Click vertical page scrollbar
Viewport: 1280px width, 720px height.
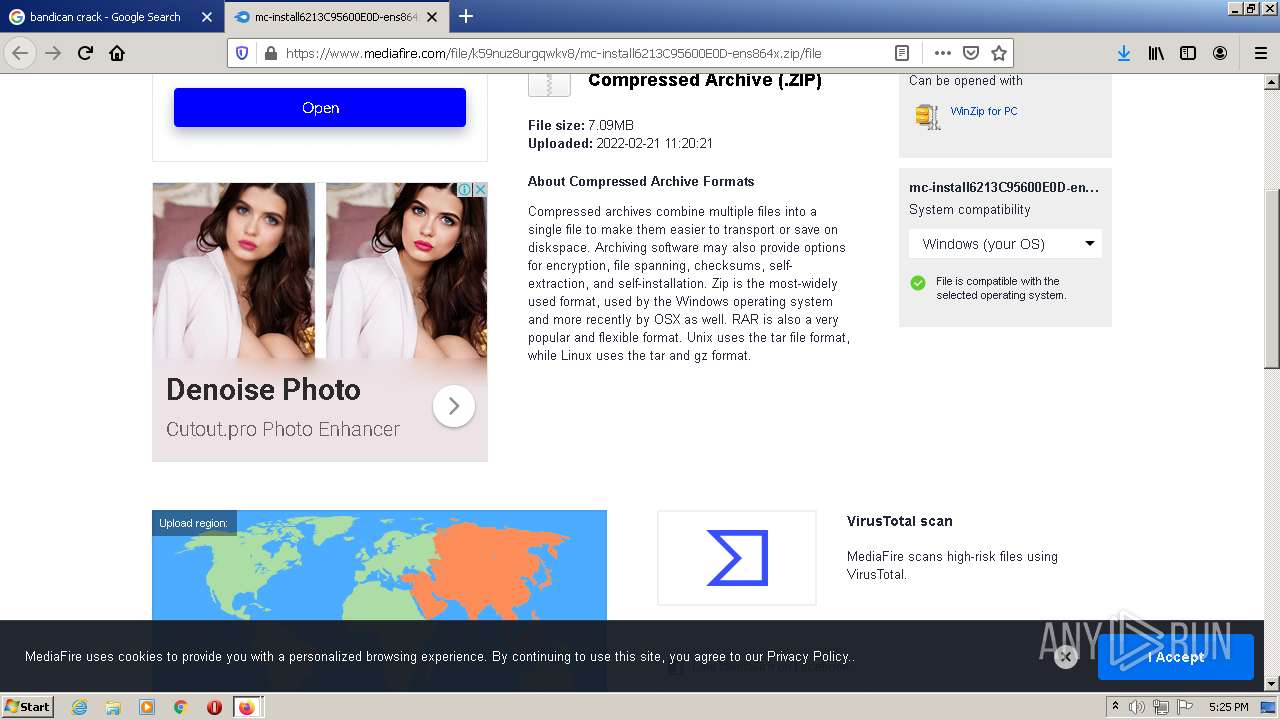click(1272, 278)
